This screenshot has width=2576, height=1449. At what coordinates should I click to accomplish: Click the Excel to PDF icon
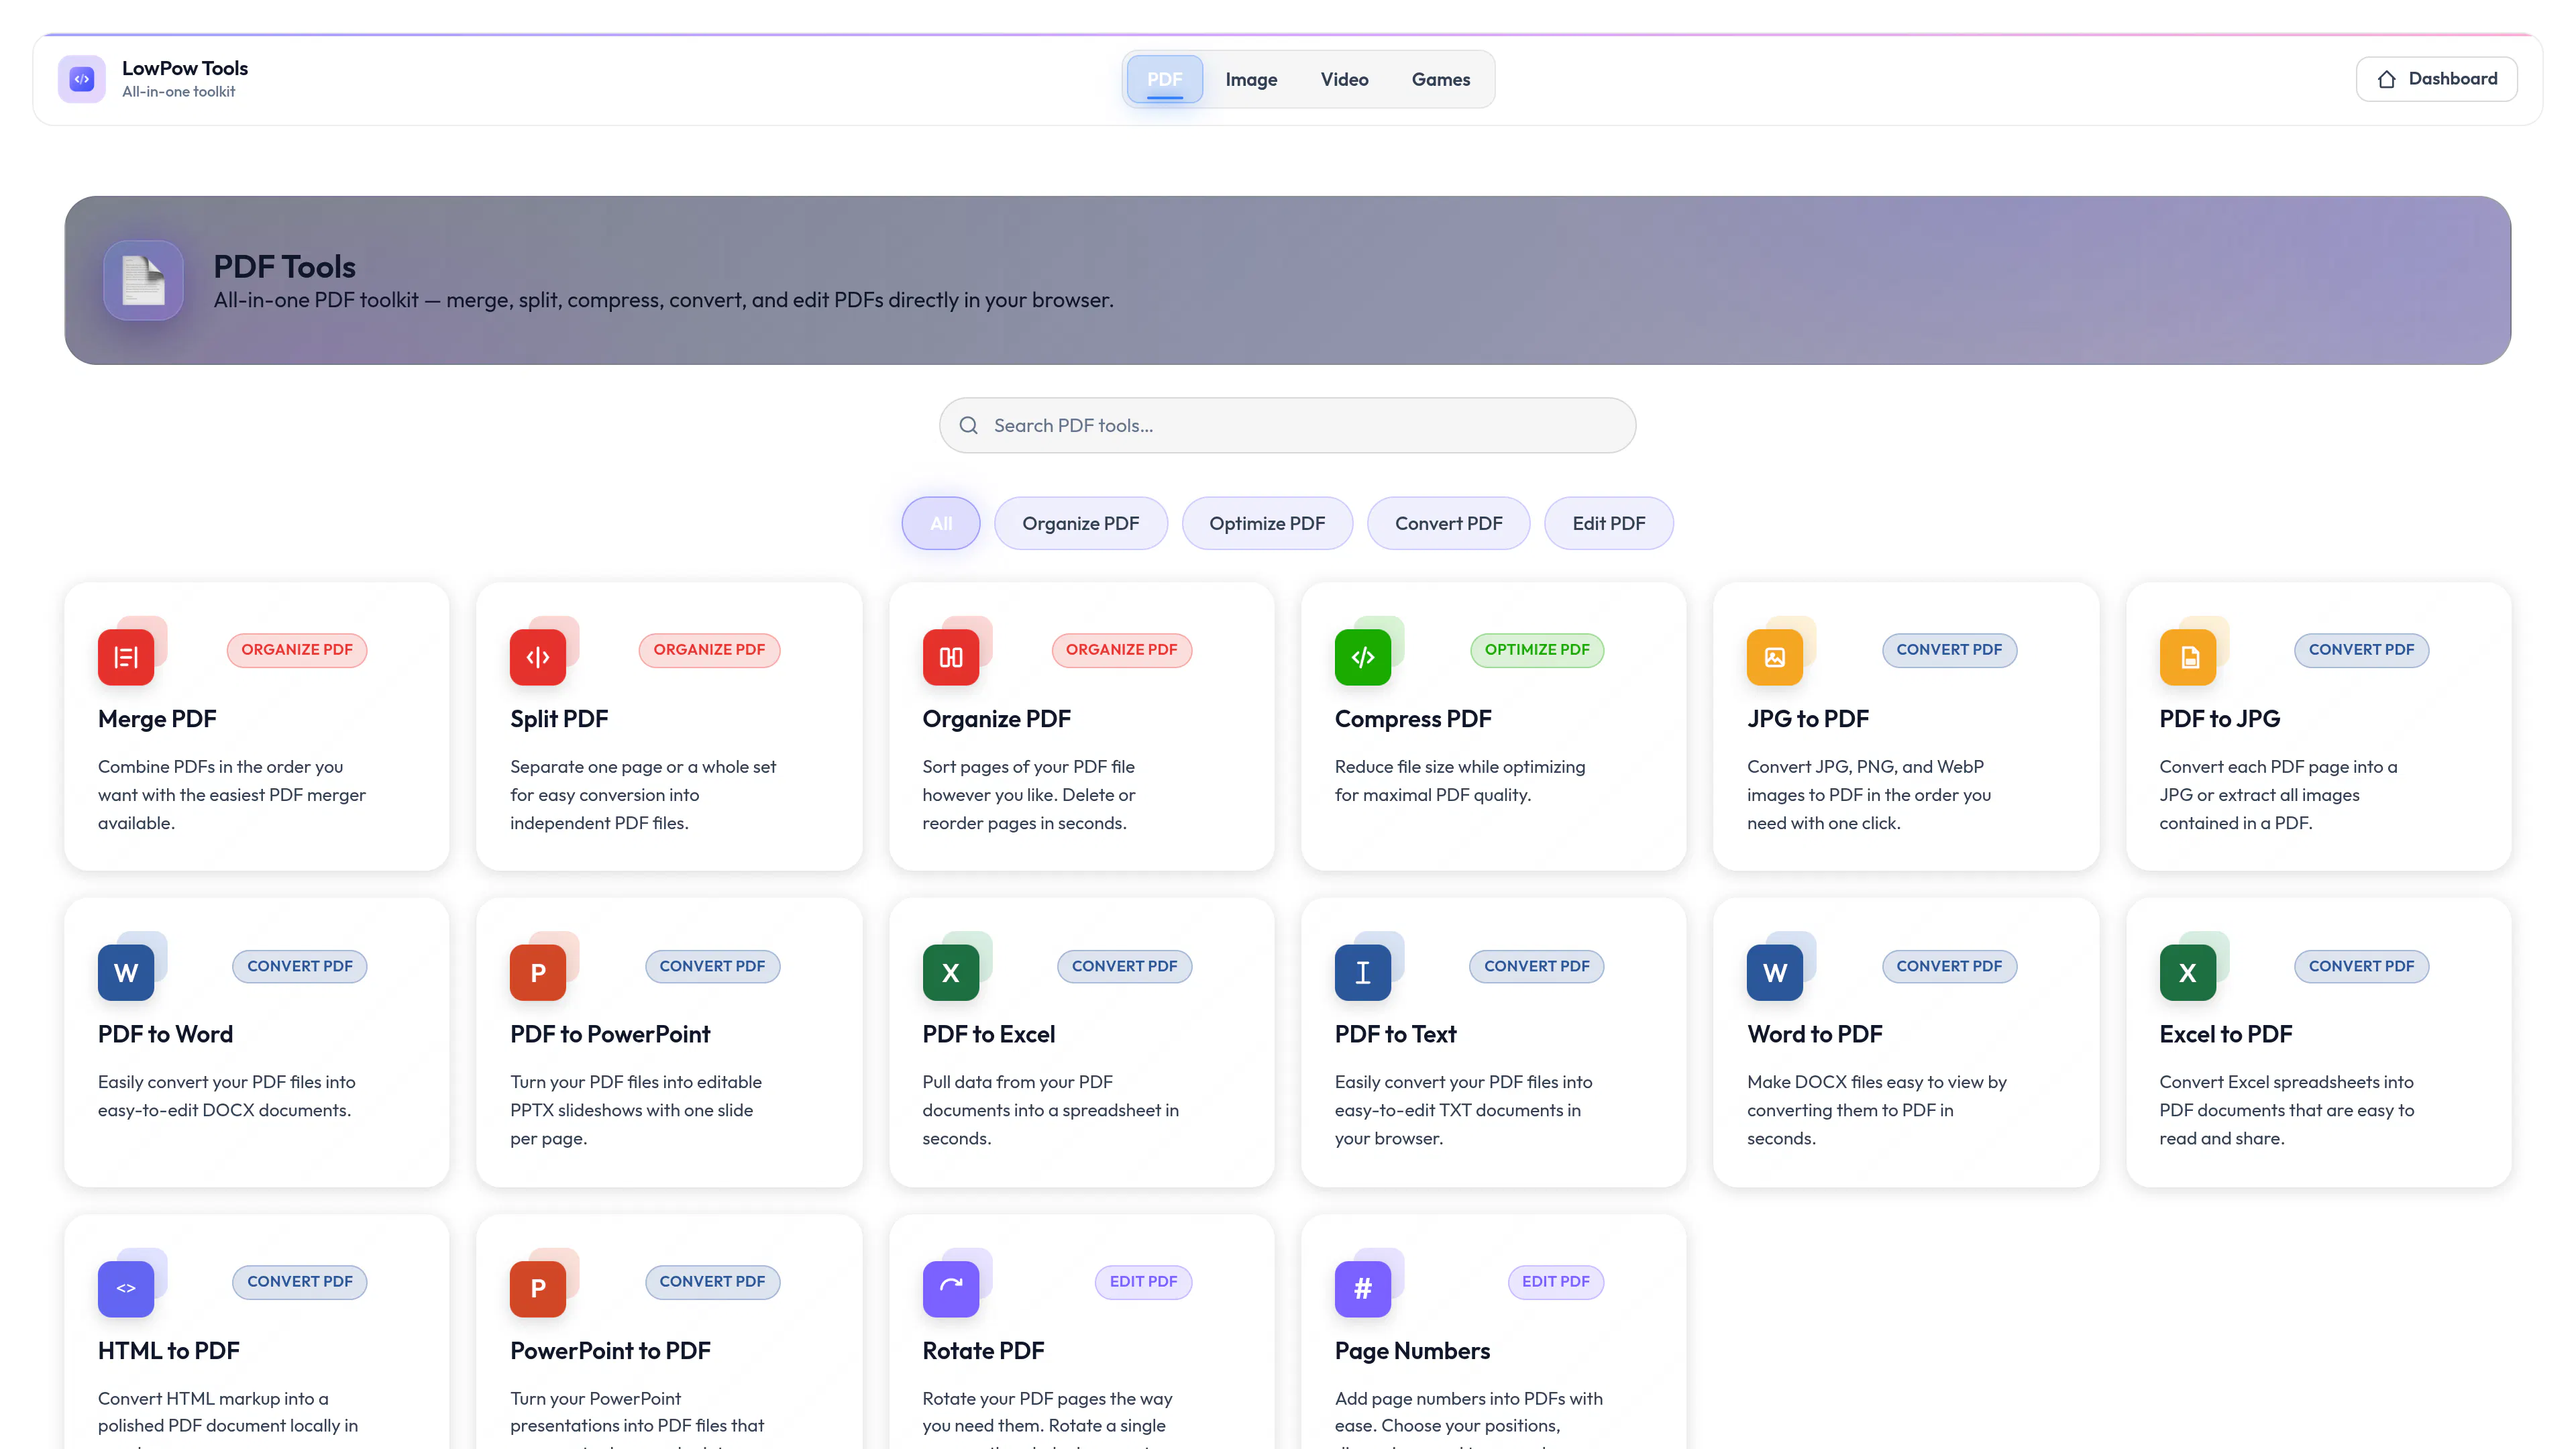pyautogui.click(x=2188, y=973)
